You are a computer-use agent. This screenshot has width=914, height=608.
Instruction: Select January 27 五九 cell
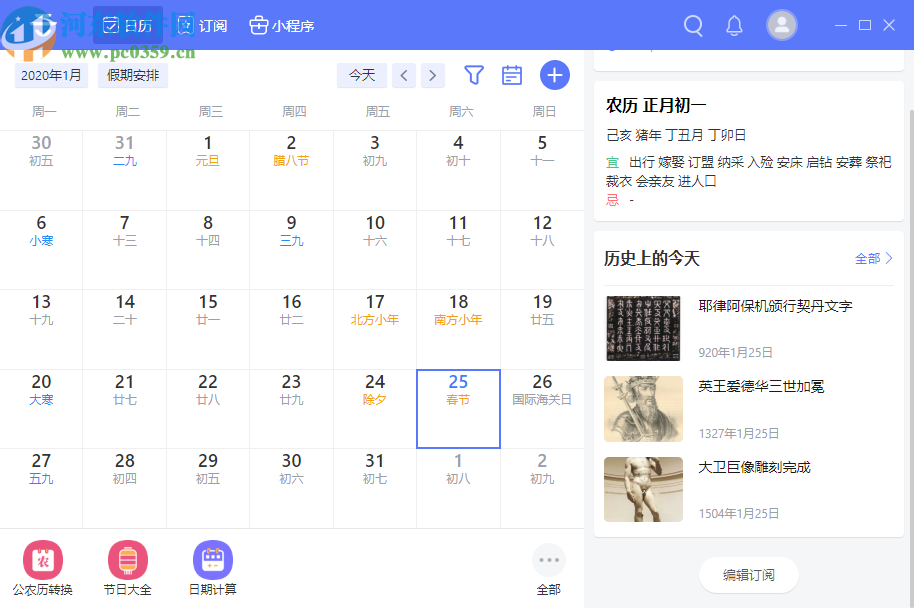click(x=41, y=488)
